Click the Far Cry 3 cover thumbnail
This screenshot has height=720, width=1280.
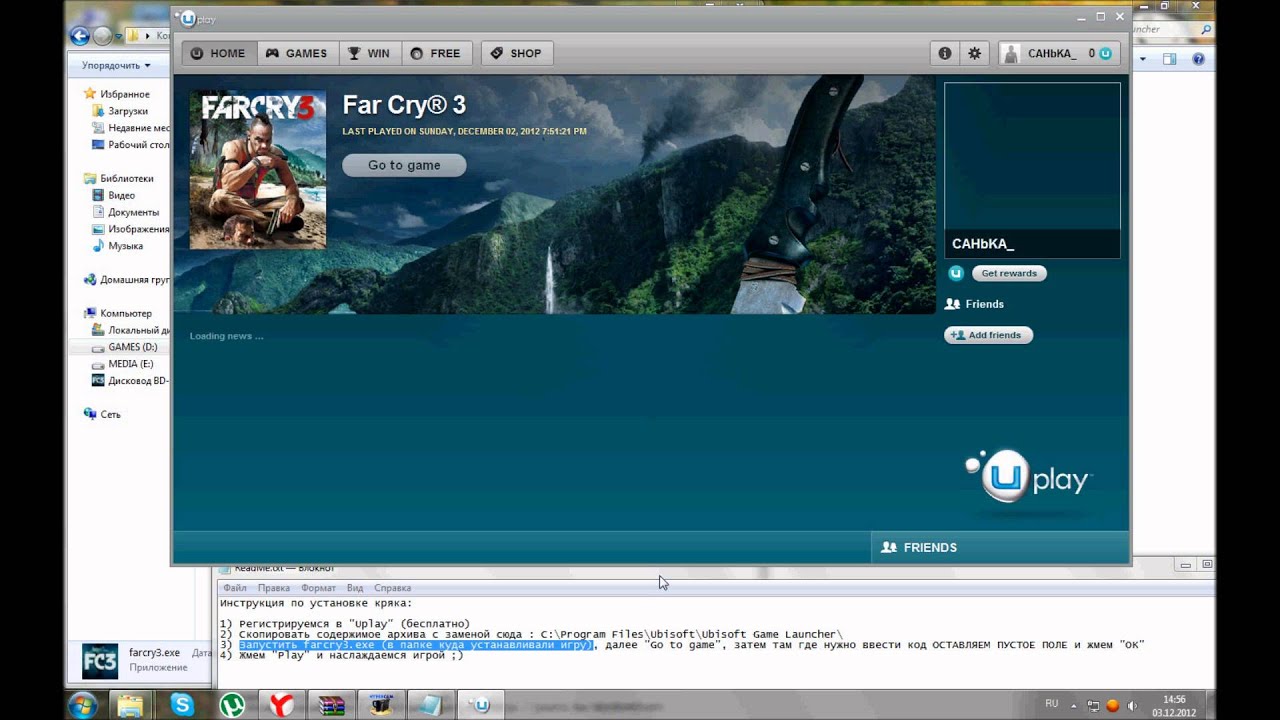click(258, 169)
